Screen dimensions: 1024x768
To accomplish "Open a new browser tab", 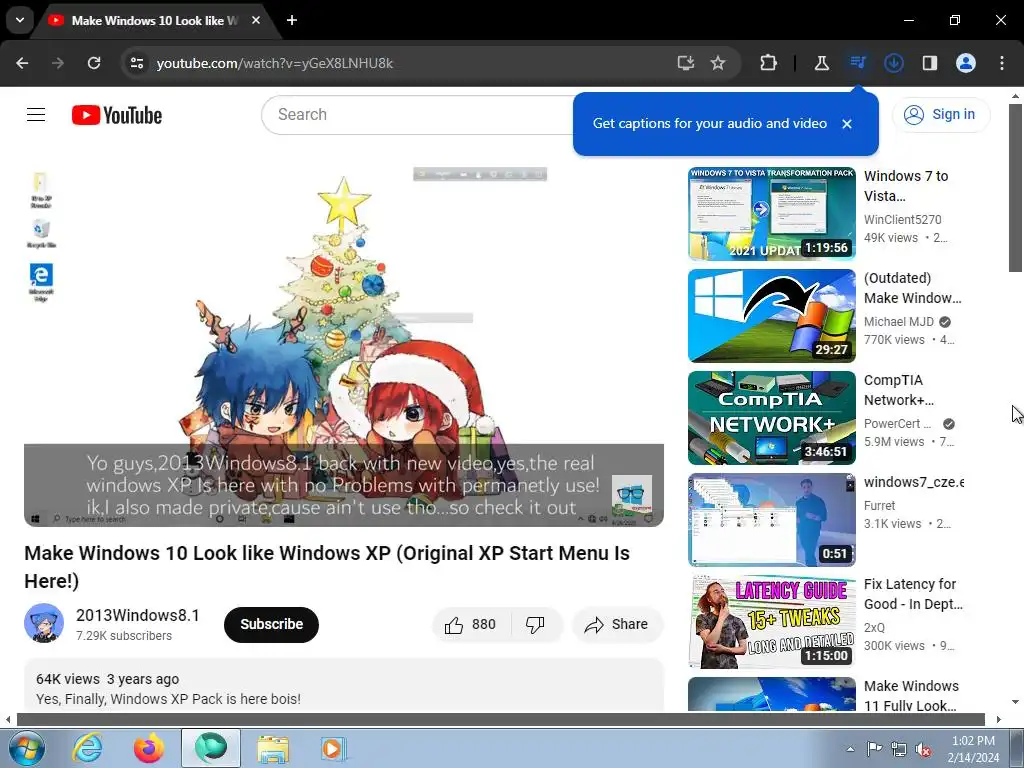I will coord(292,20).
